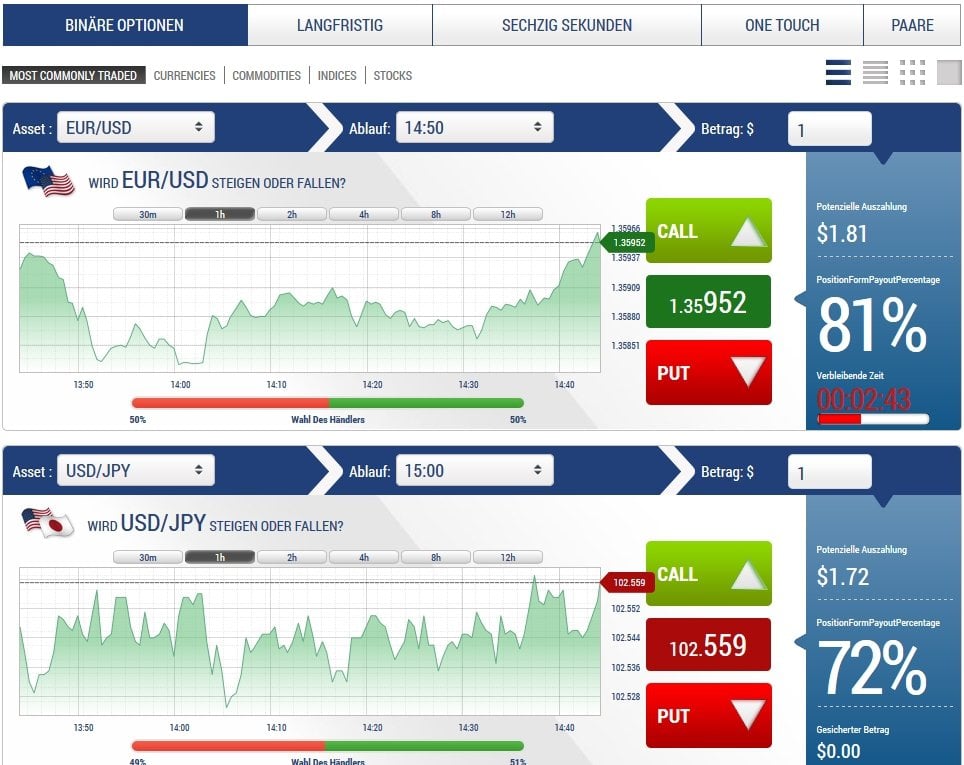Click Gesicherter Betrag $0.00 value
Image resolution: width=964 pixels, height=765 pixels.
tap(839, 751)
